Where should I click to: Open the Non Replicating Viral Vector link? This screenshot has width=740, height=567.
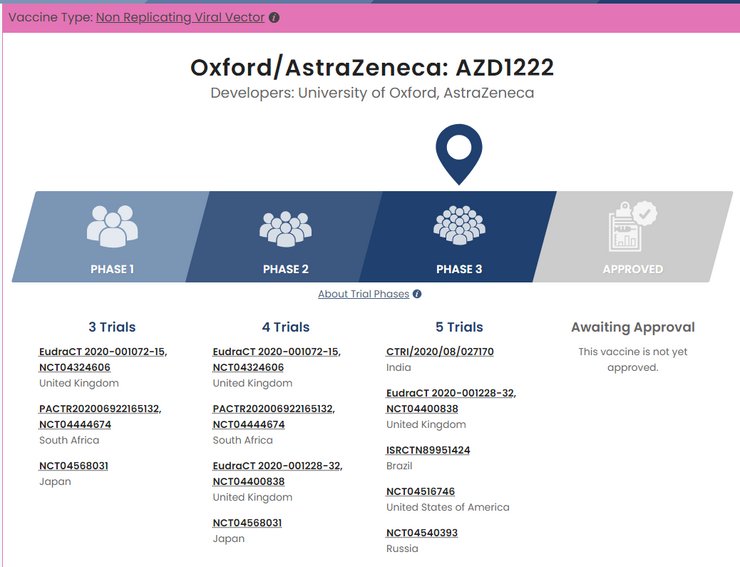[180, 17]
